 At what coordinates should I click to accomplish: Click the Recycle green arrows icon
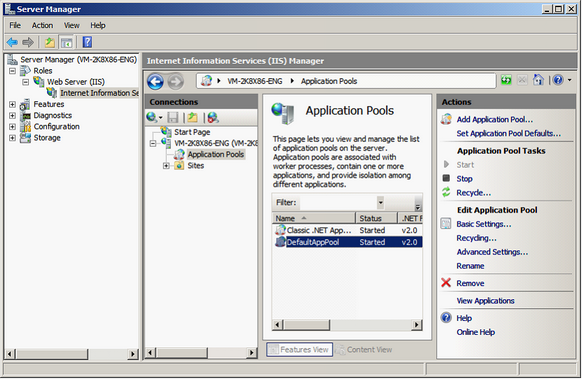(446, 192)
